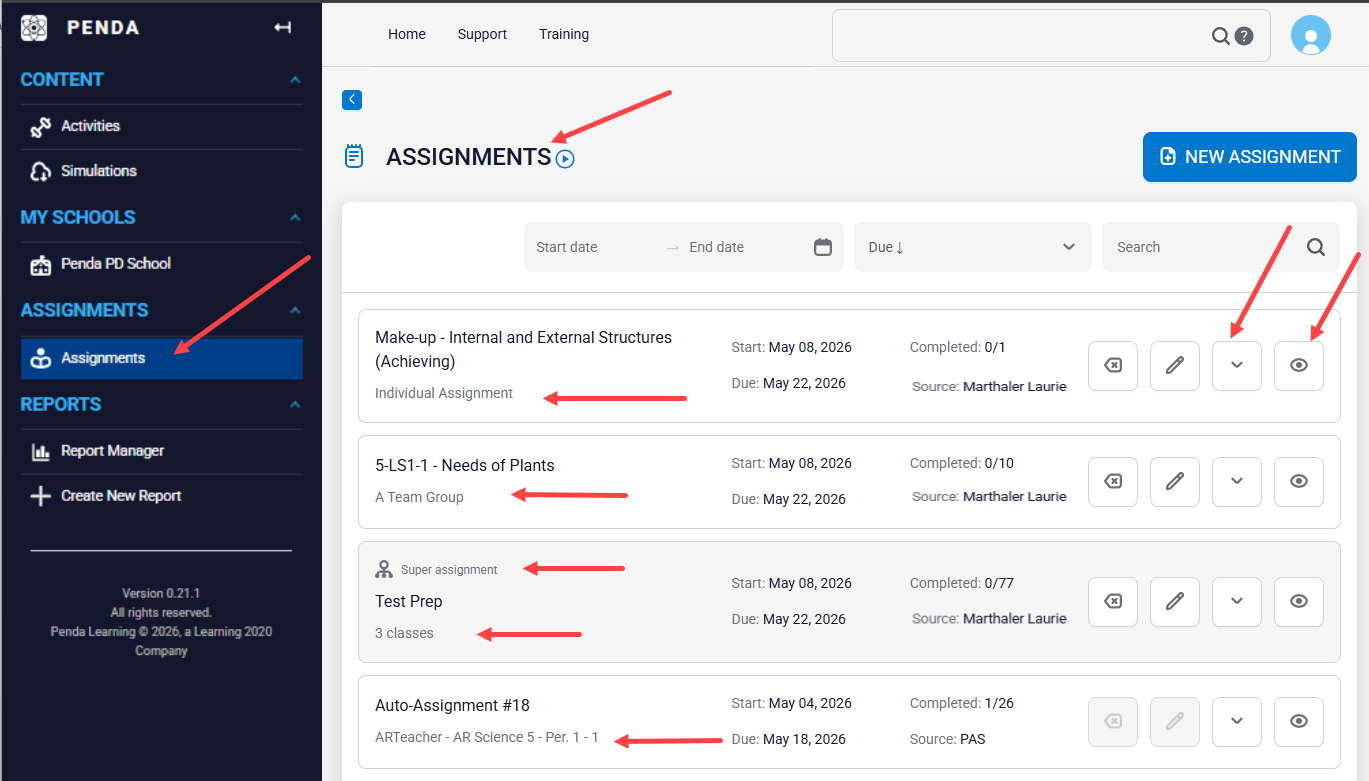View the Auto-Assignment #18 assignment
1369x781 pixels.
(x=1299, y=722)
